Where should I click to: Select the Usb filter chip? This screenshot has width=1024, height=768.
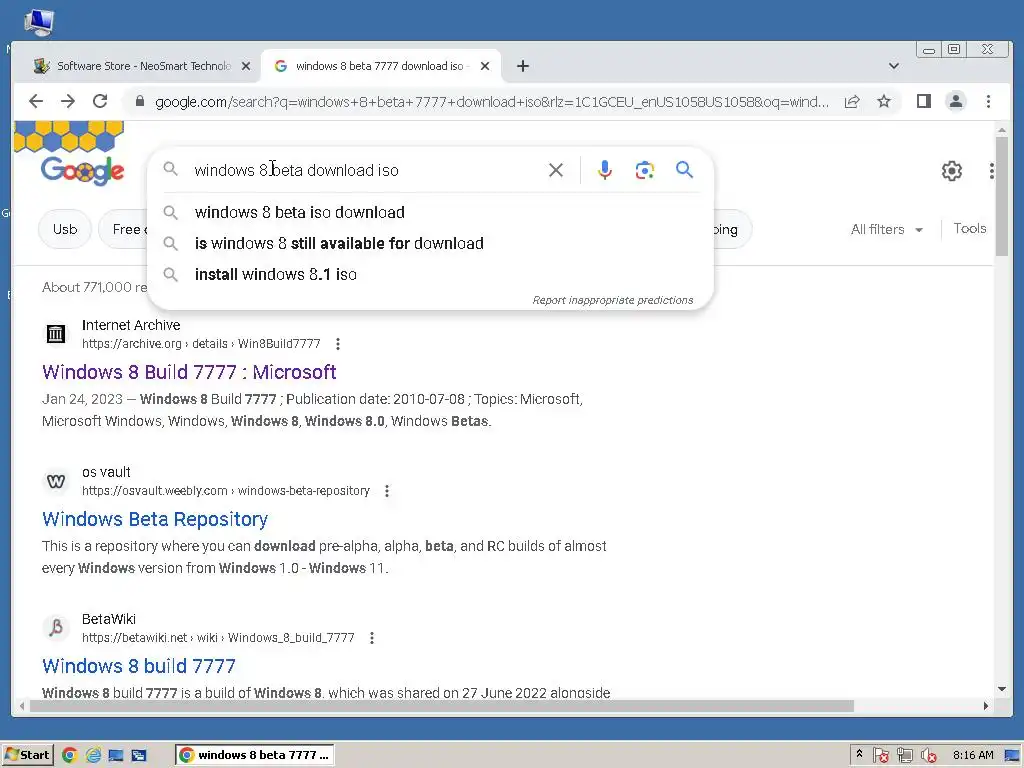coord(65,229)
